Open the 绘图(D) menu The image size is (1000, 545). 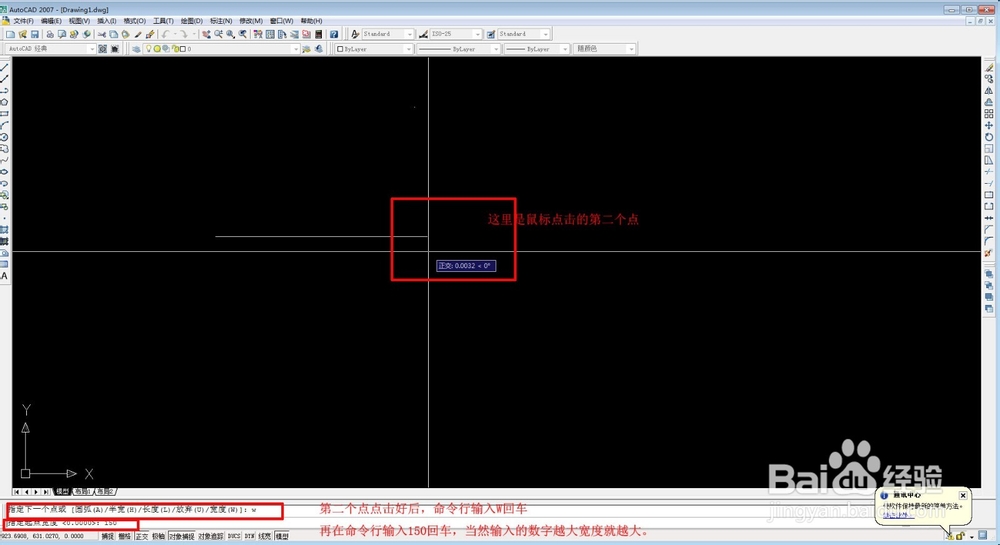(x=191, y=20)
